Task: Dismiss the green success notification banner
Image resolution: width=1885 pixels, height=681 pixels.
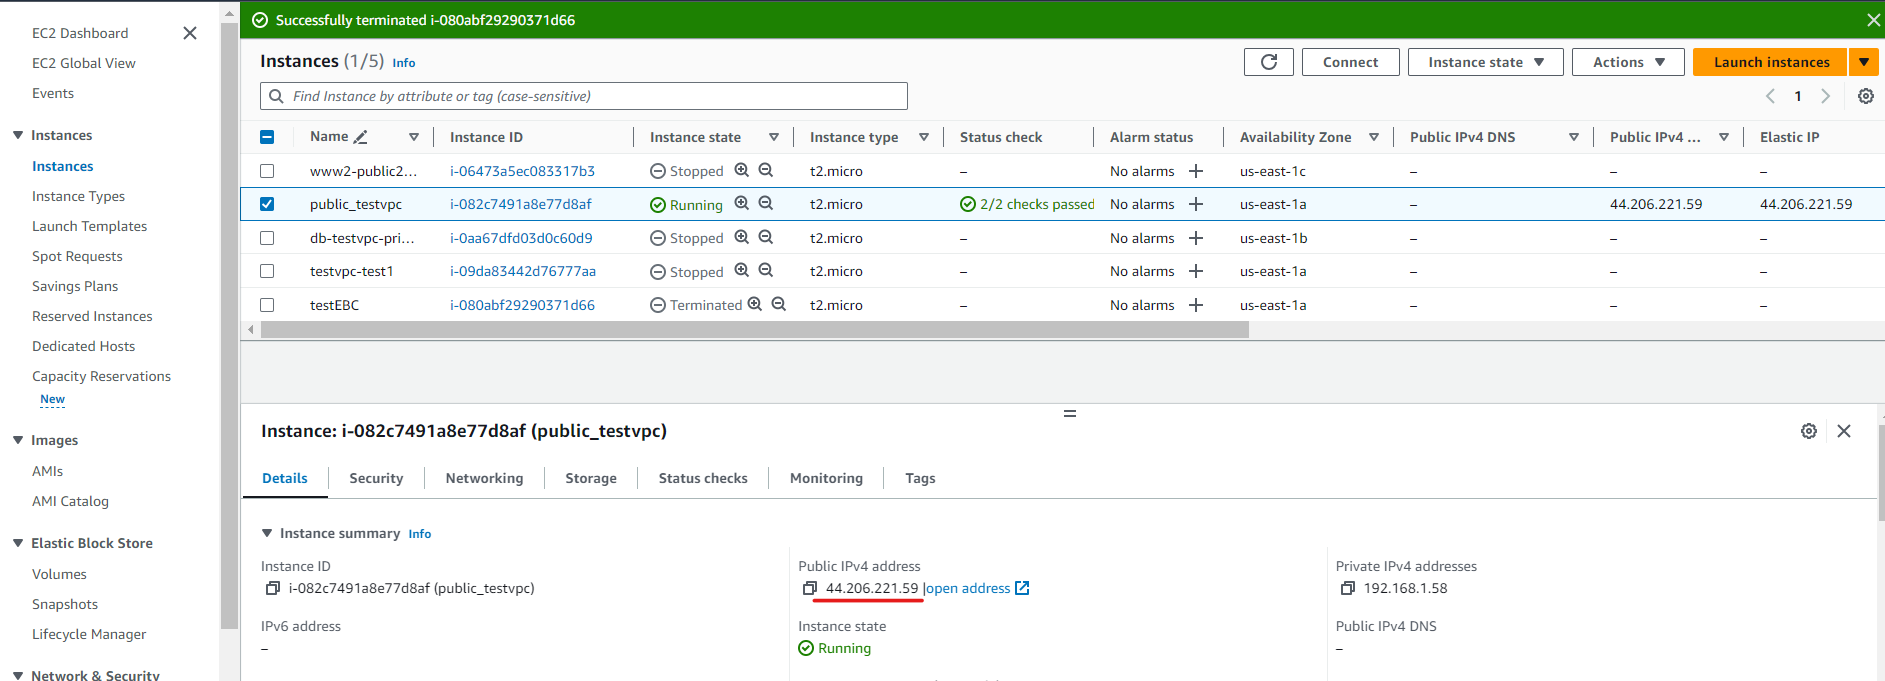Action: [x=1873, y=20]
